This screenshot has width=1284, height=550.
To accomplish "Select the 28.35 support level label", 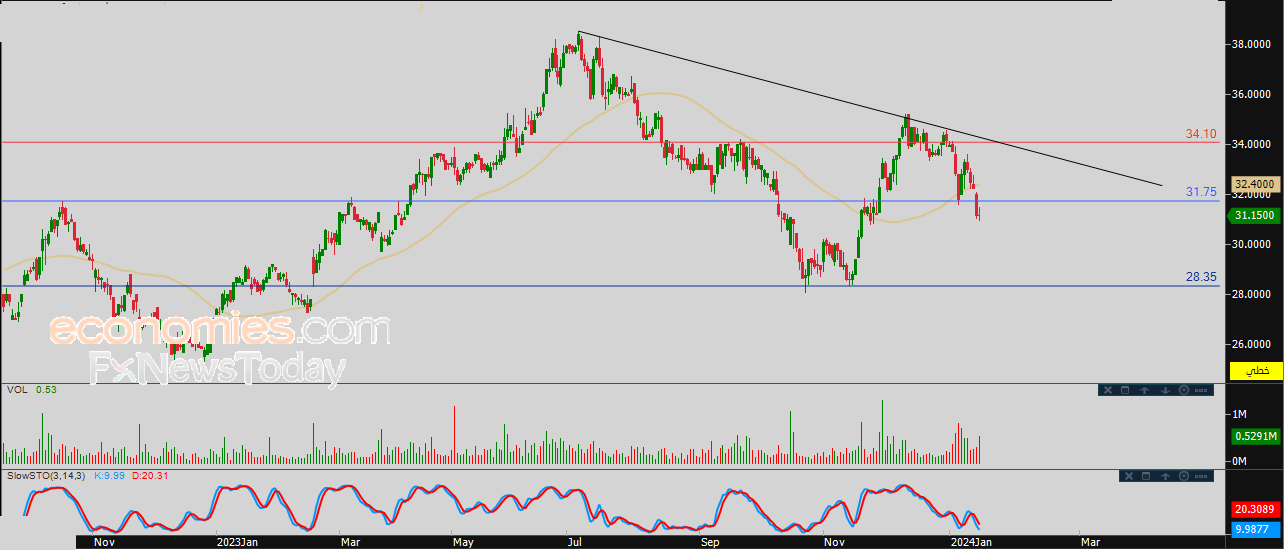I will (x=1200, y=277).
